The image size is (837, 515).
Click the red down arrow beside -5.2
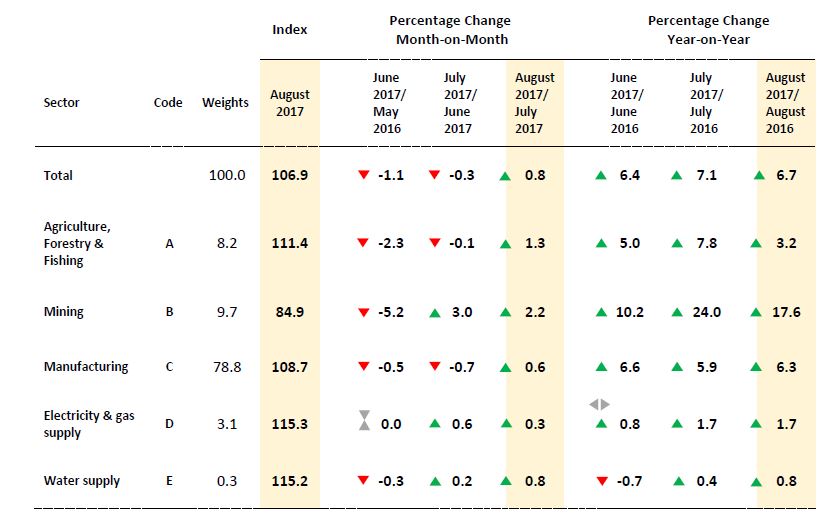pos(364,312)
